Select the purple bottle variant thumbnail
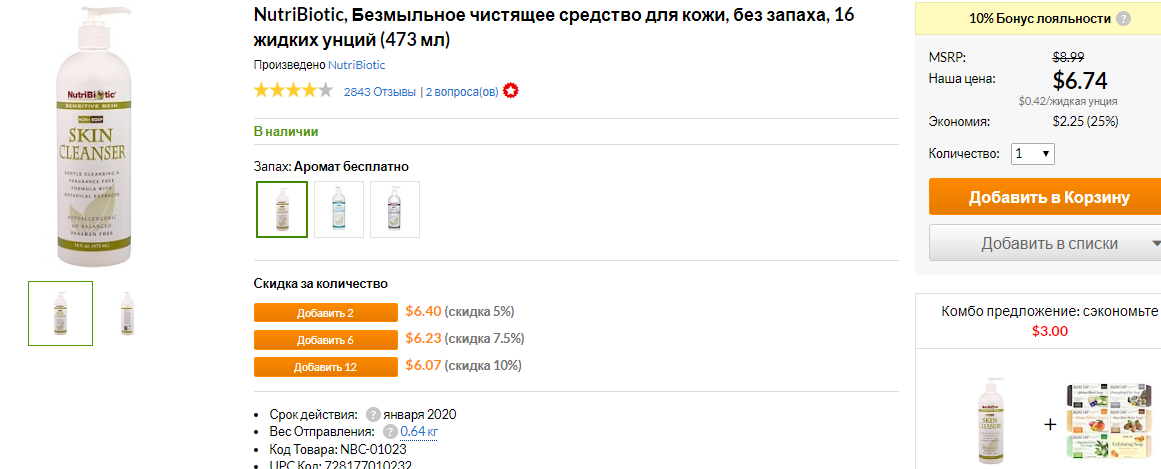 click(x=395, y=210)
